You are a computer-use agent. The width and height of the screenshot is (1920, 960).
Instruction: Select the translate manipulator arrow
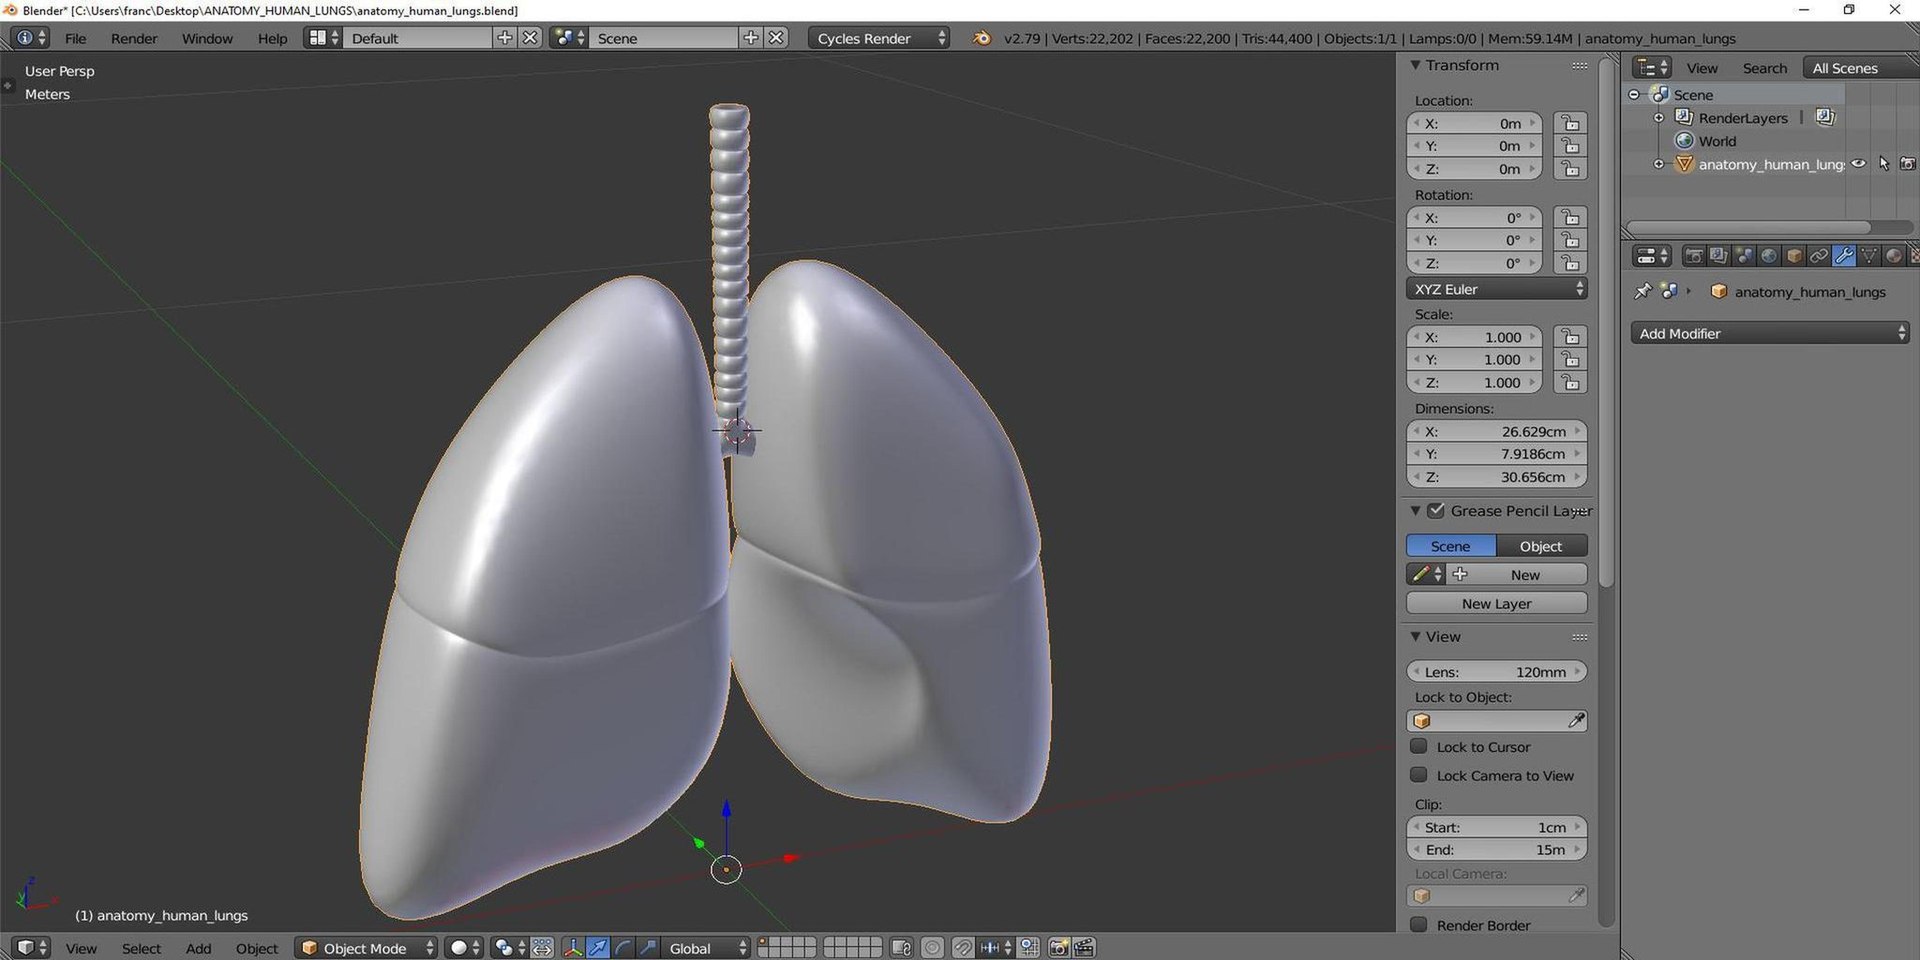pos(598,947)
